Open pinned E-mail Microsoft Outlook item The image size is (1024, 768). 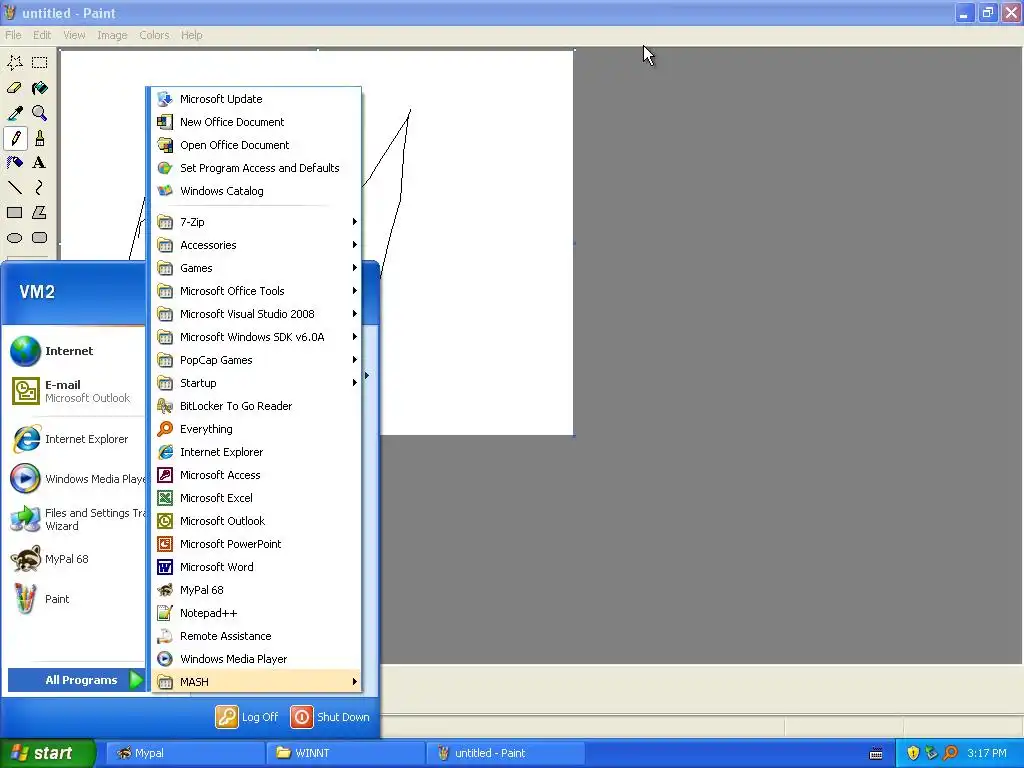tap(75, 391)
